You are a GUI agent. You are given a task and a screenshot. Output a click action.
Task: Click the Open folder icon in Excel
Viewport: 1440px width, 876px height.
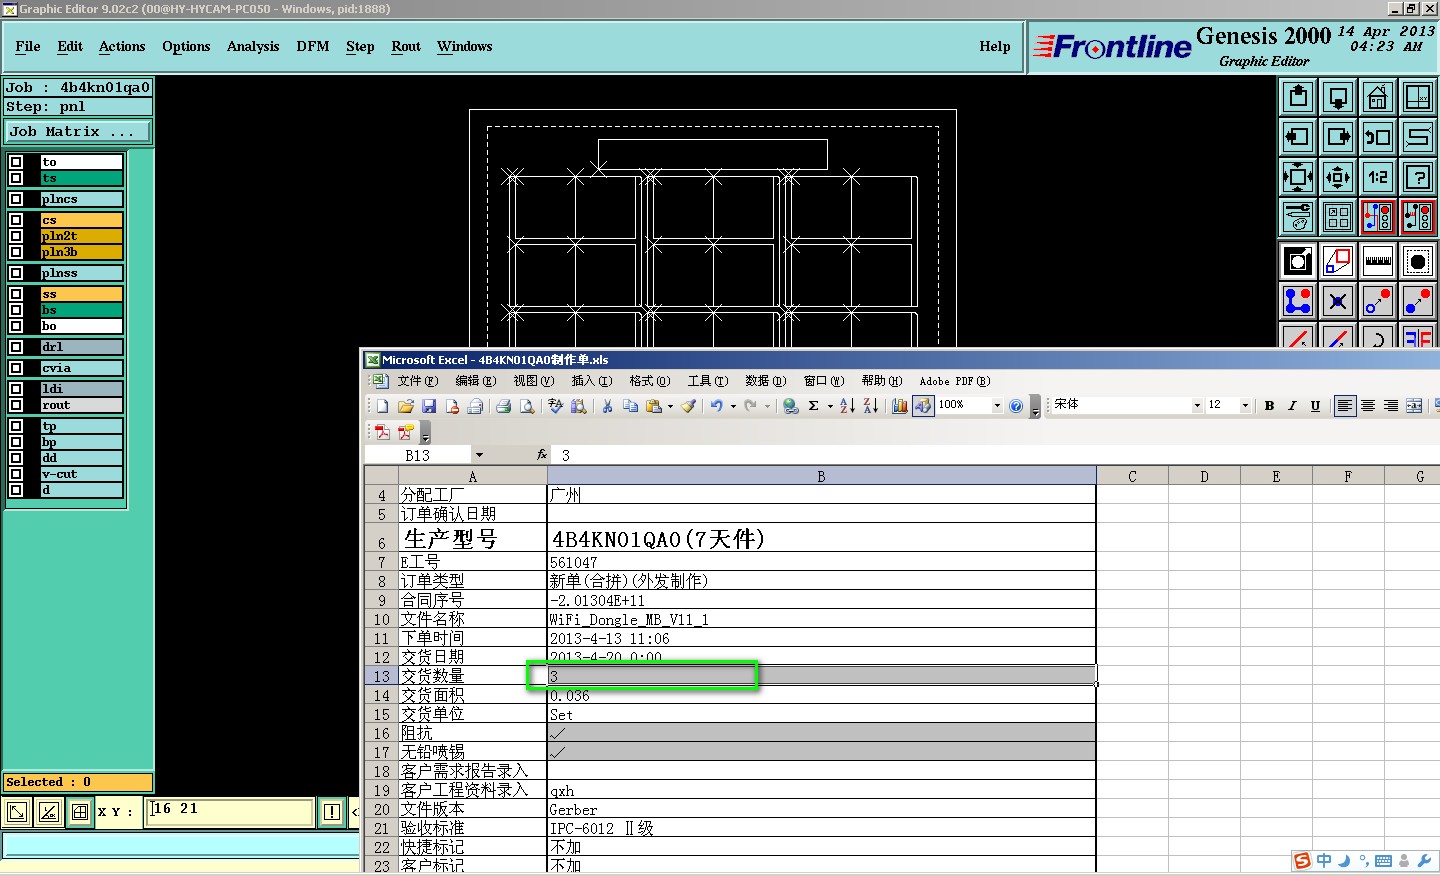click(x=405, y=406)
